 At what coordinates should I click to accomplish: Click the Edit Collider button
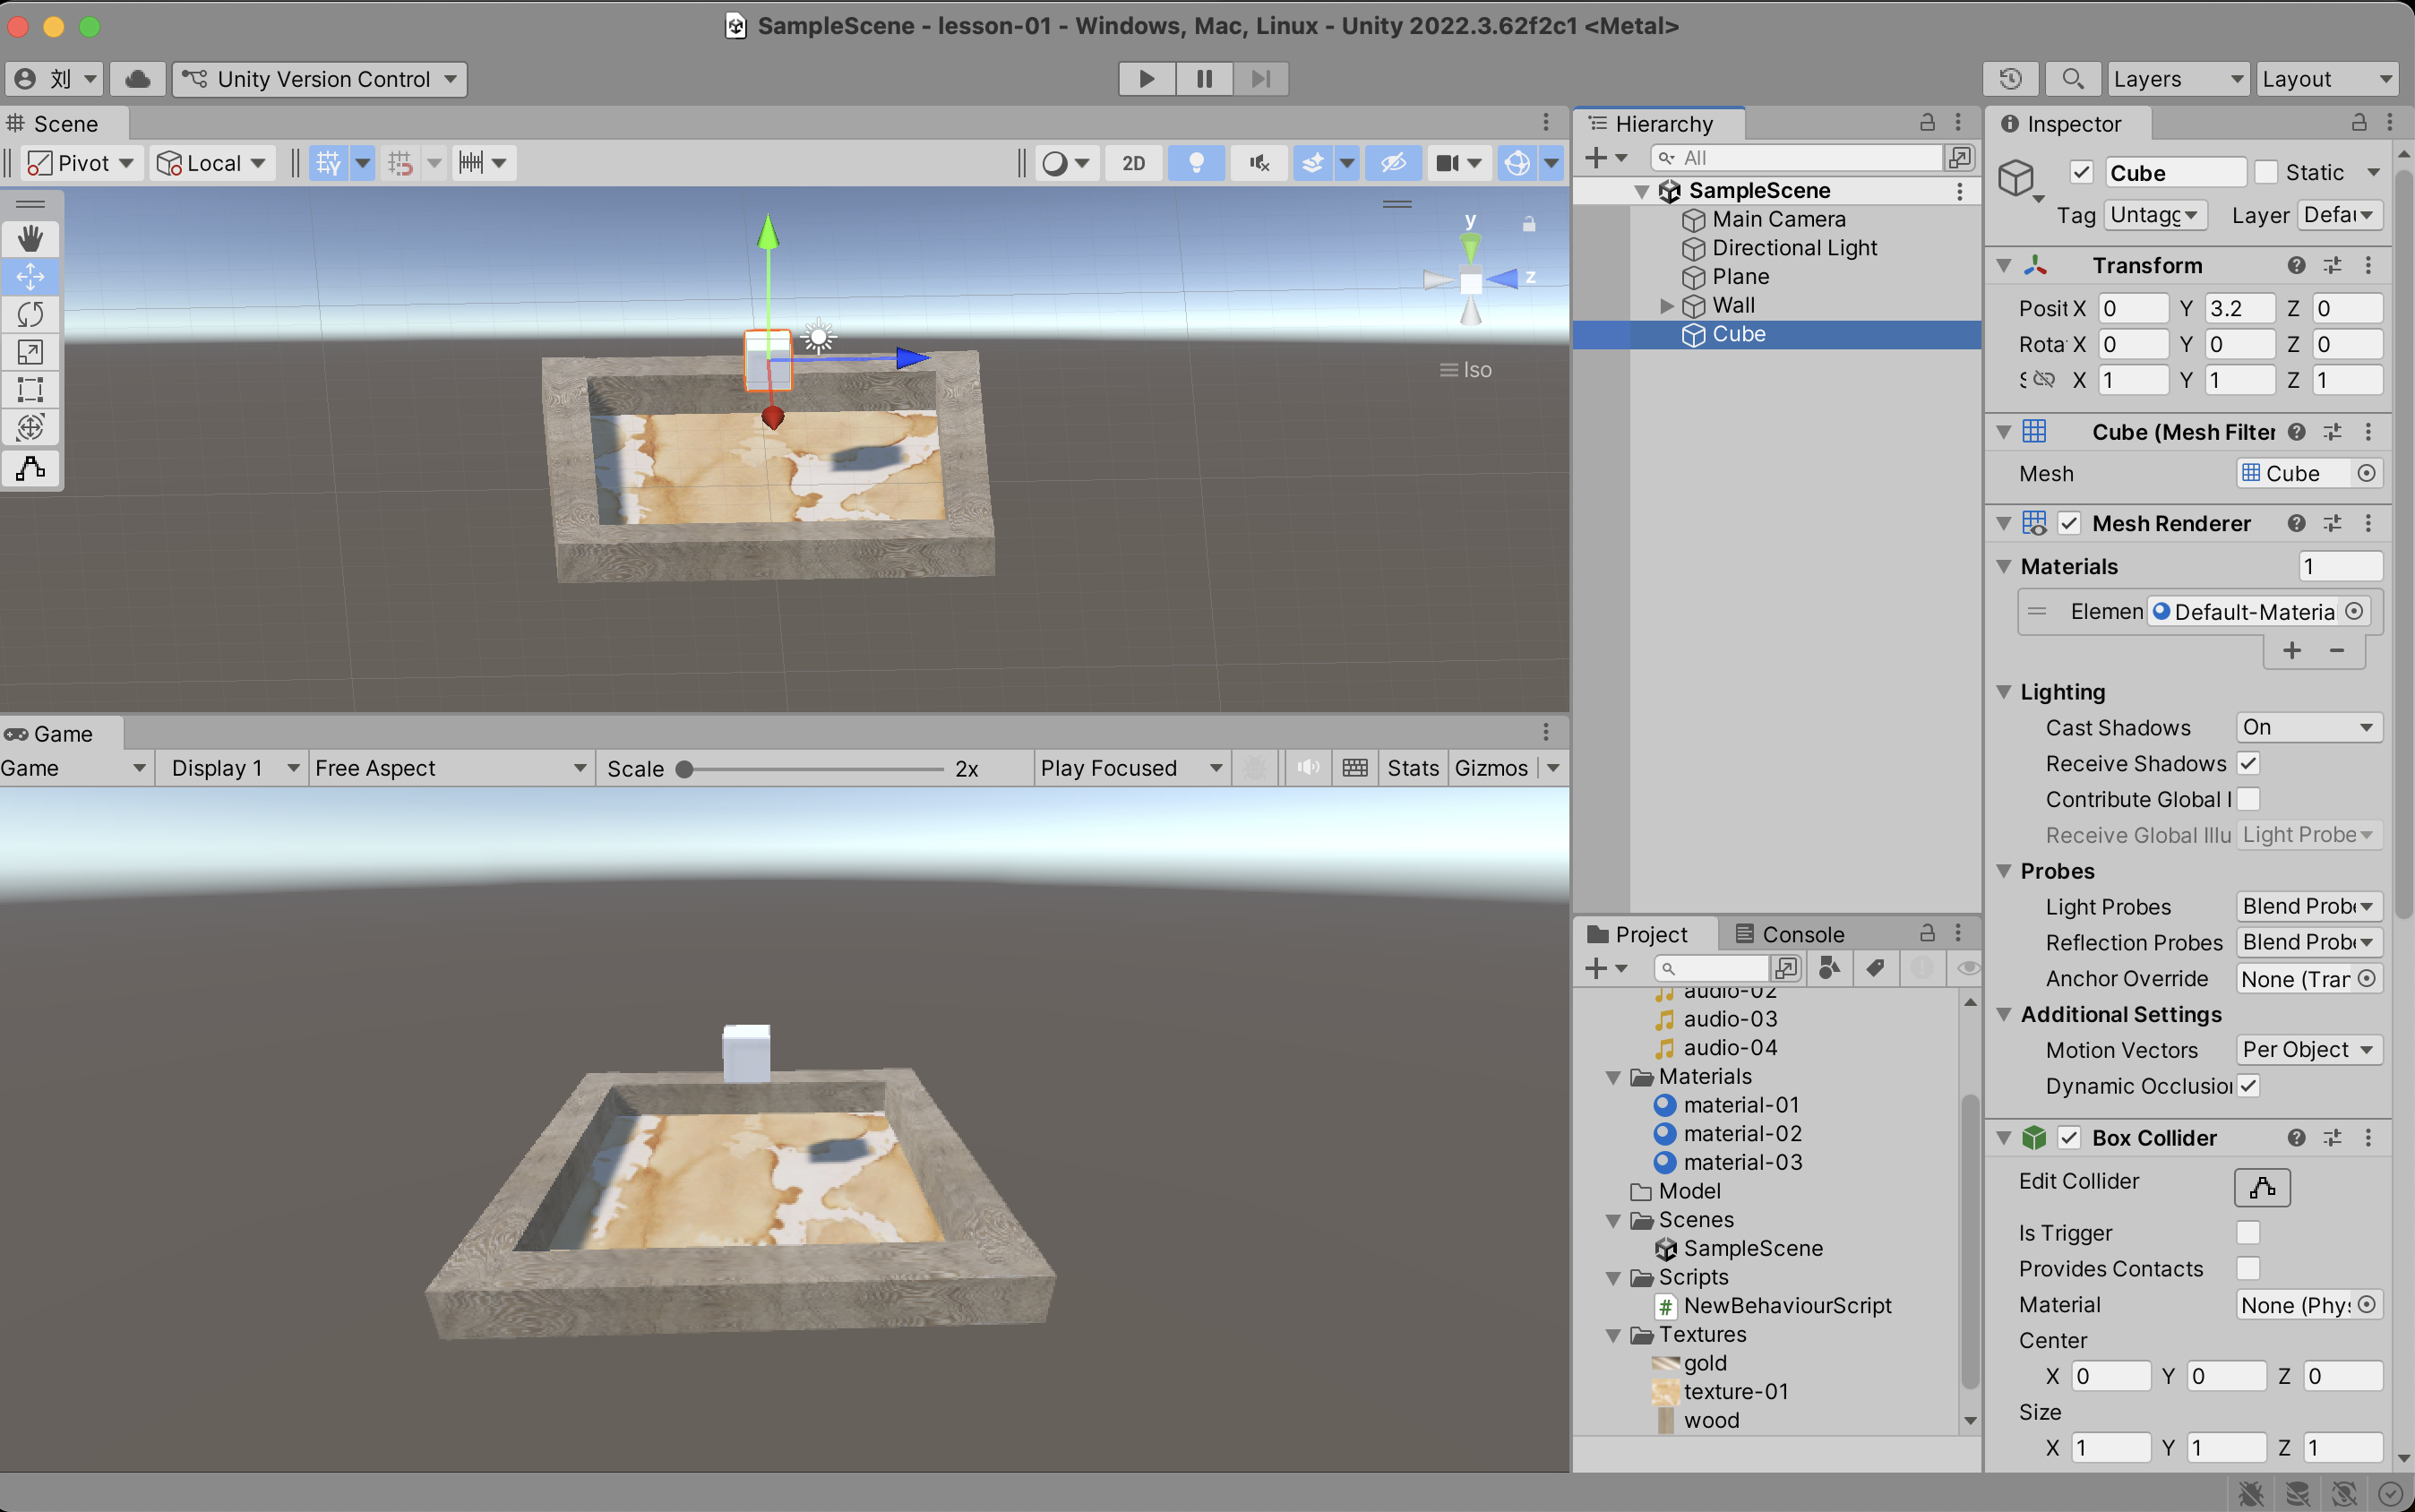2261,1187
